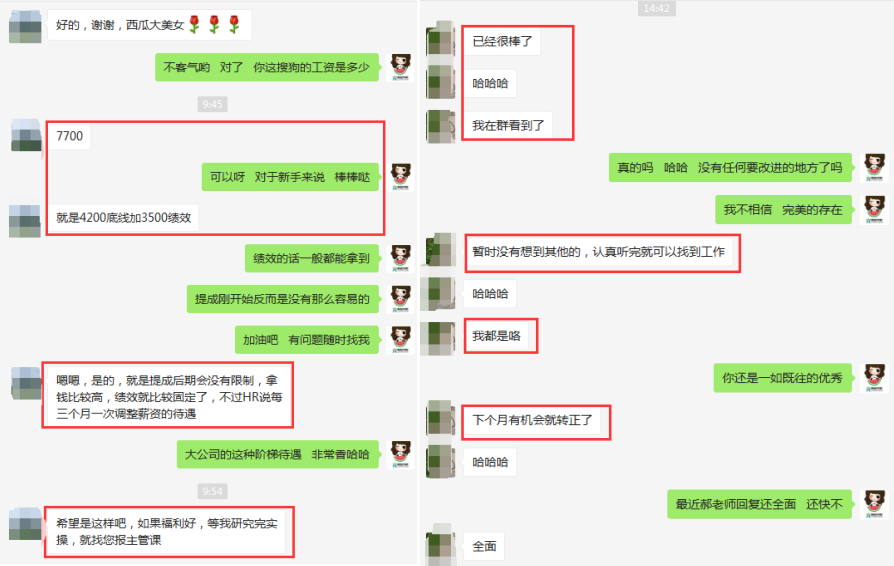Screen dimensions: 894x566
Task: Select the '下个月有机会就转正了' message
Action: coord(533,420)
